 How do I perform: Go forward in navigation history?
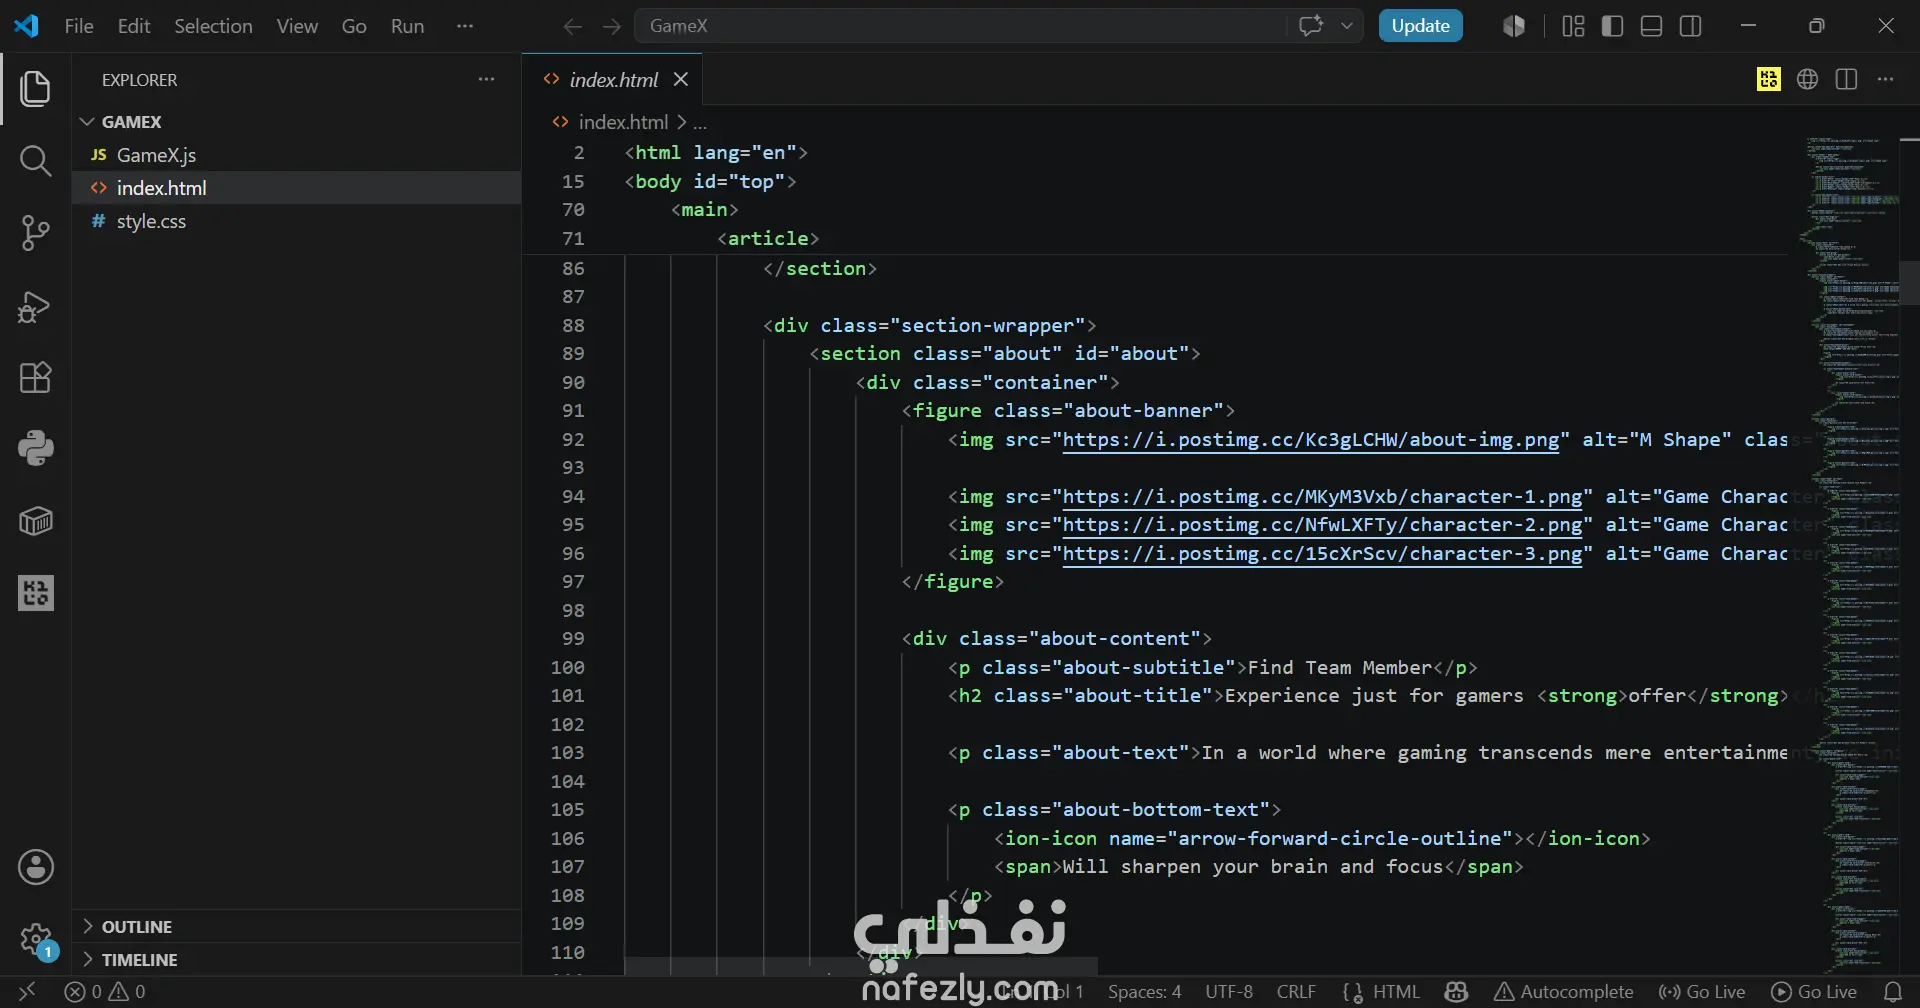pos(611,26)
